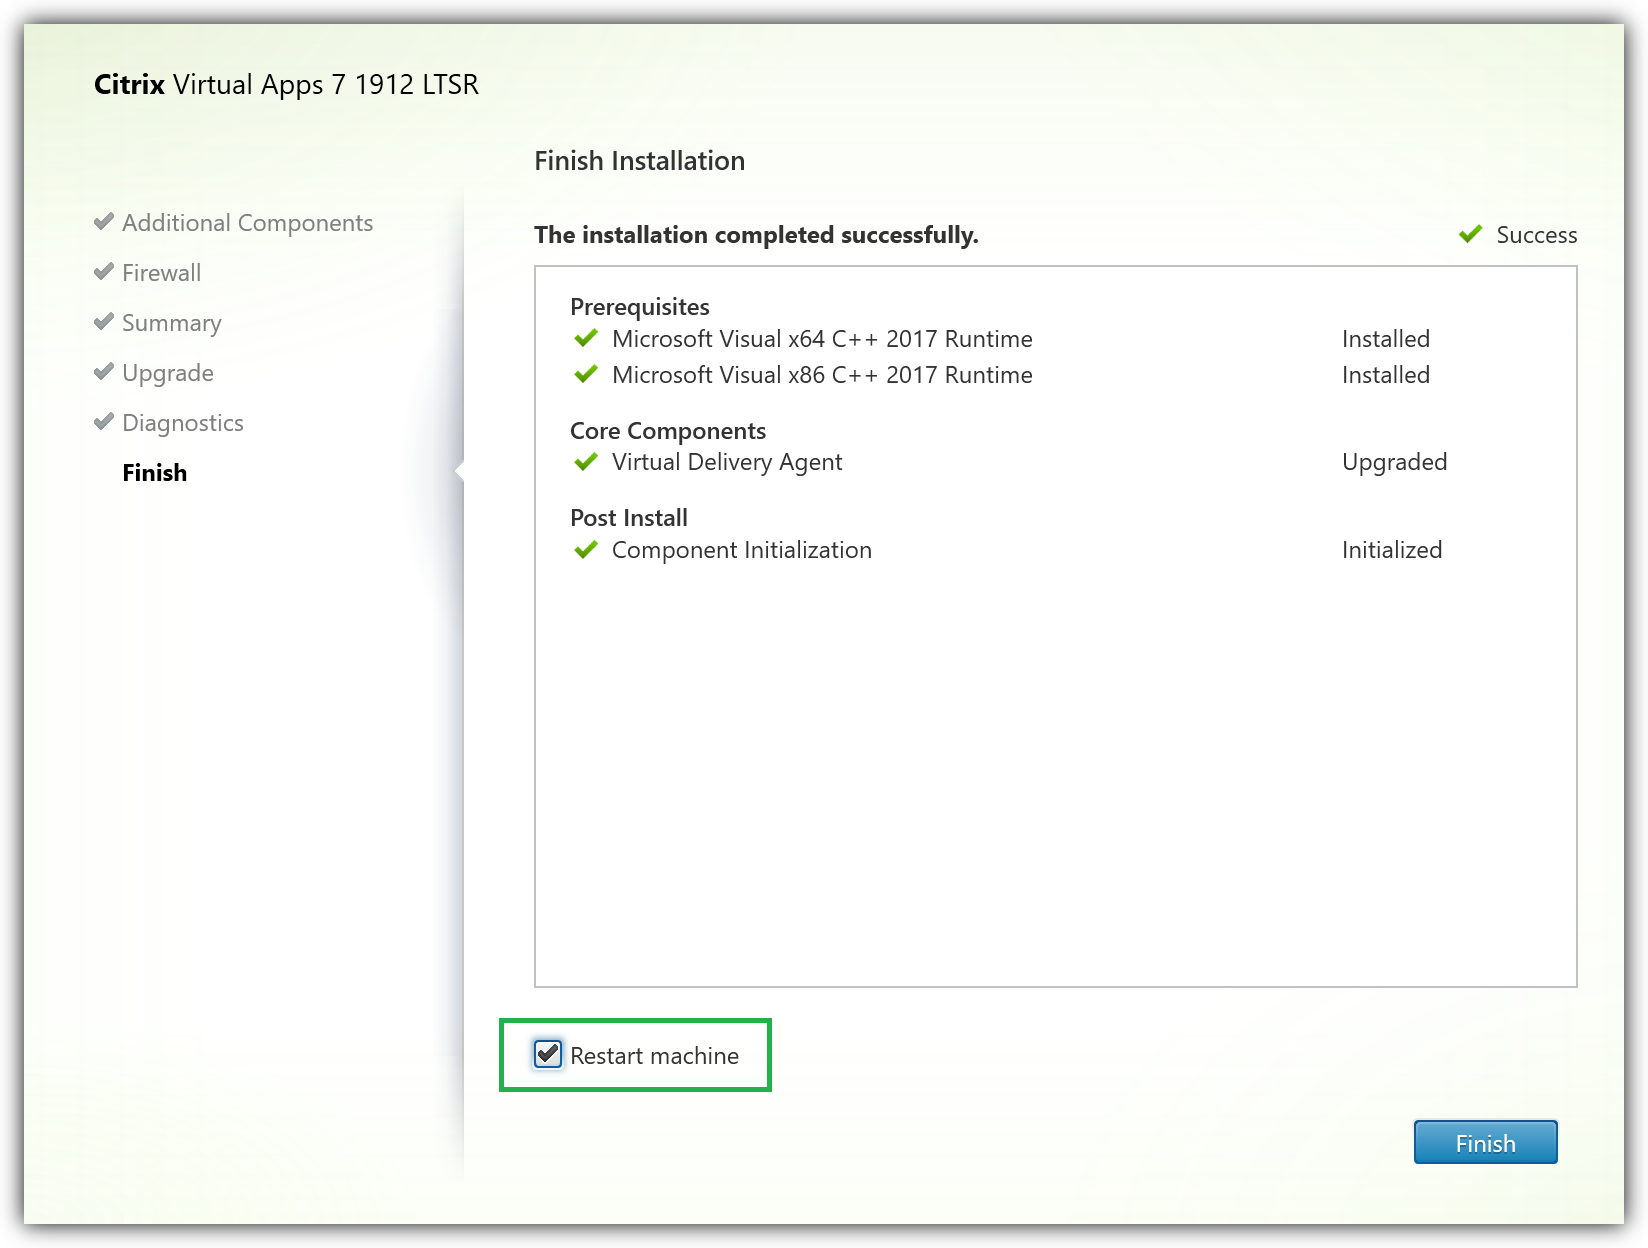Click the Finish button
The image size is (1648, 1248).
(x=1485, y=1143)
